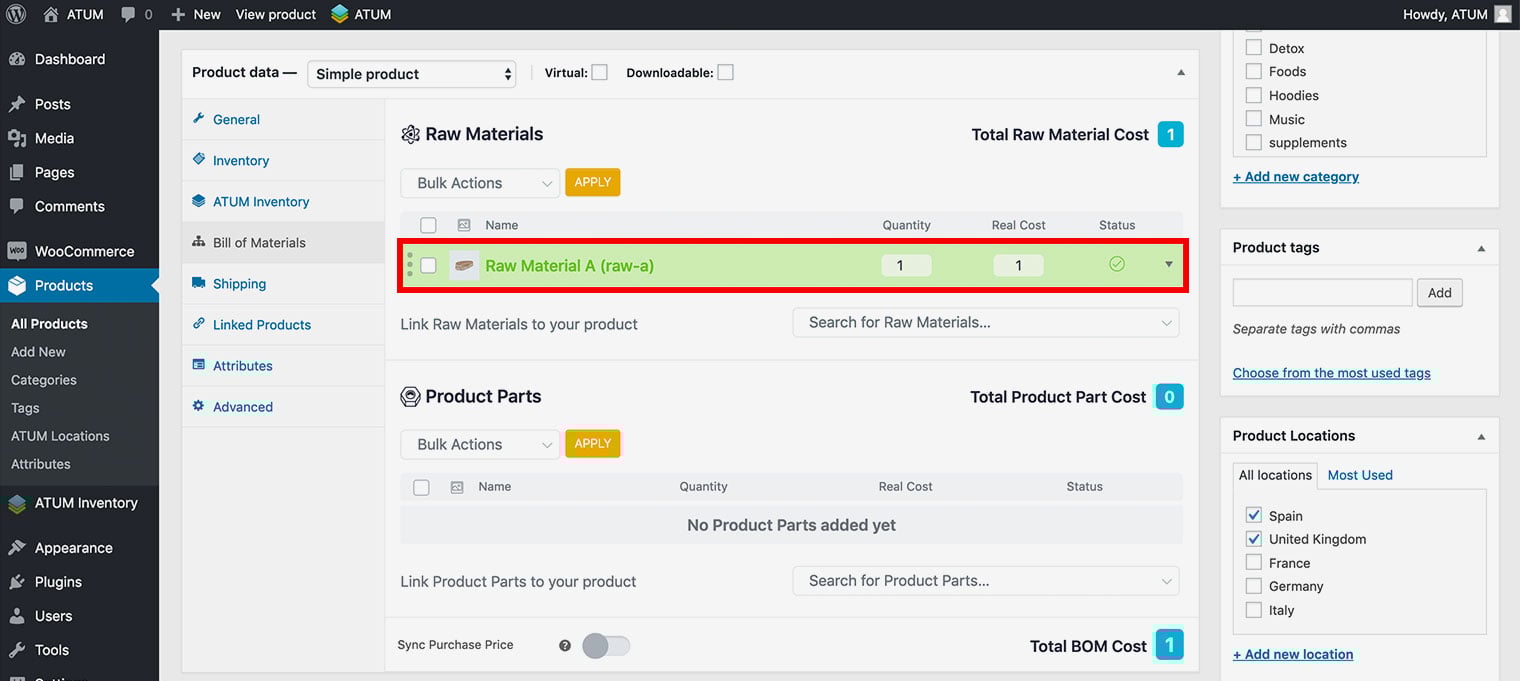Click the WooCommerce icon in sidebar
This screenshot has width=1520, height=681.
point(17,251)
